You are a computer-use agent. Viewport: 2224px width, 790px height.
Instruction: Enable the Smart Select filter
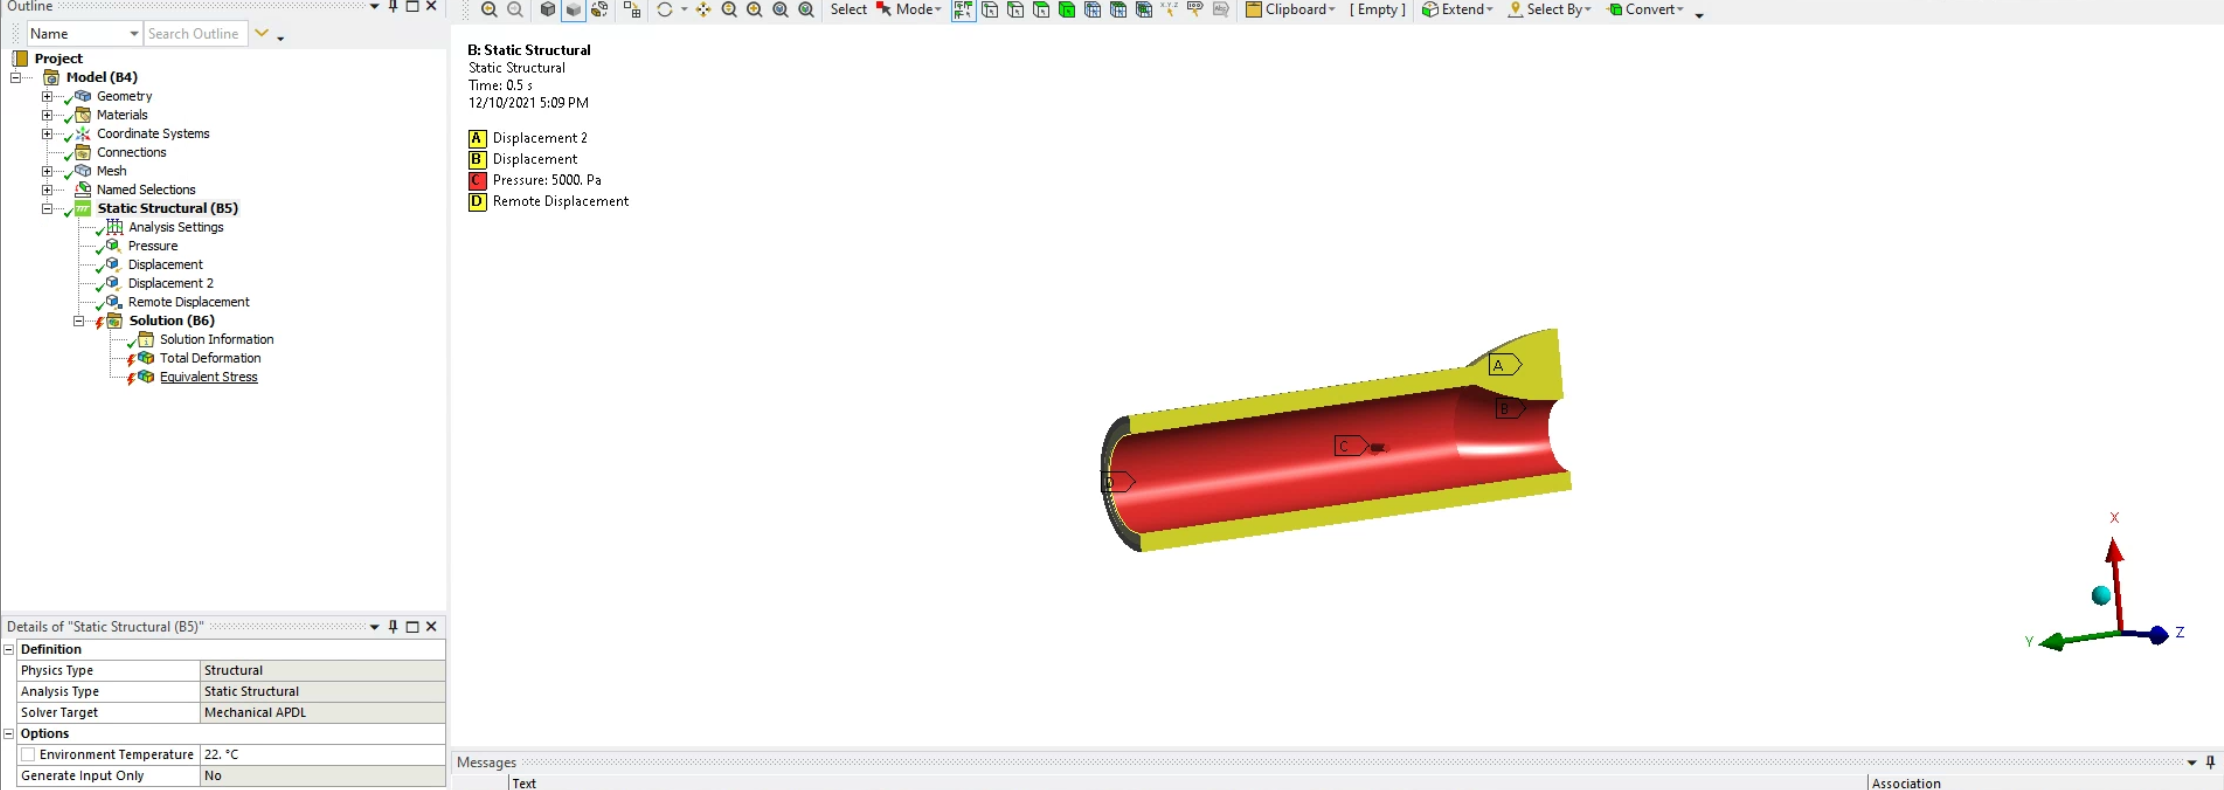(963, 10)
